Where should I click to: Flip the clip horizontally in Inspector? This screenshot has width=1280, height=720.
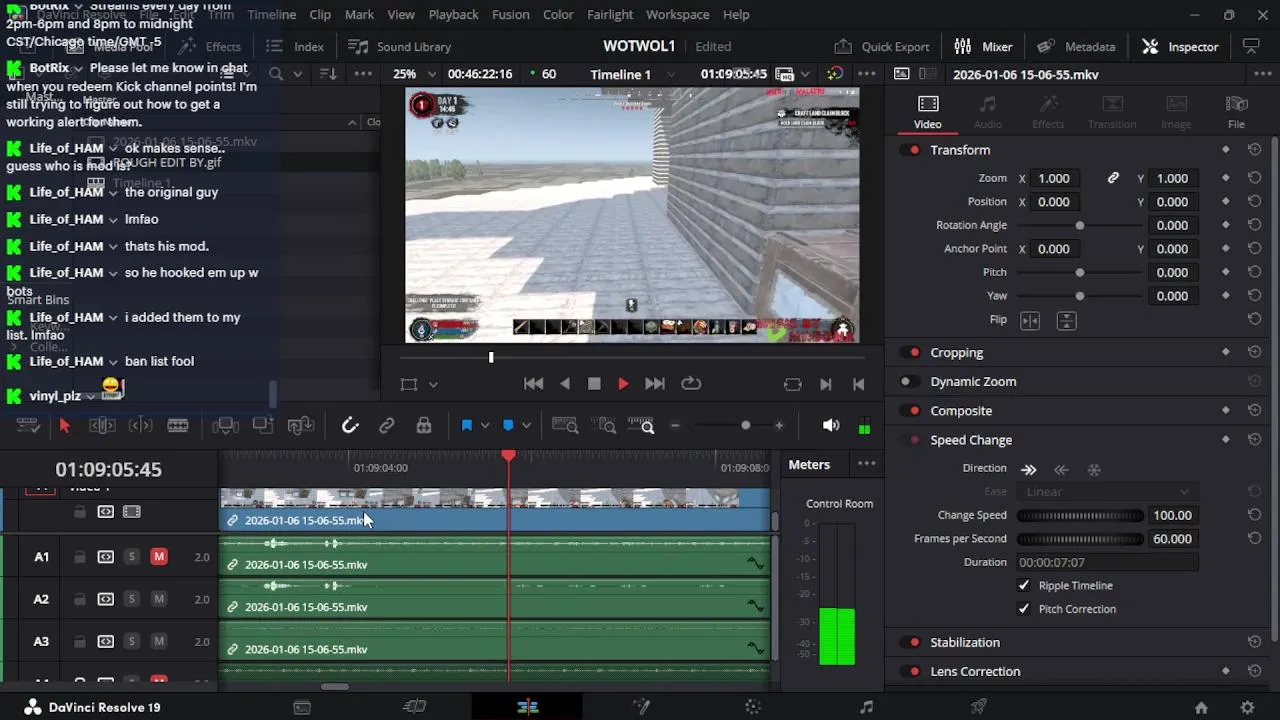pyautogui.click(x=1030, y=320)
